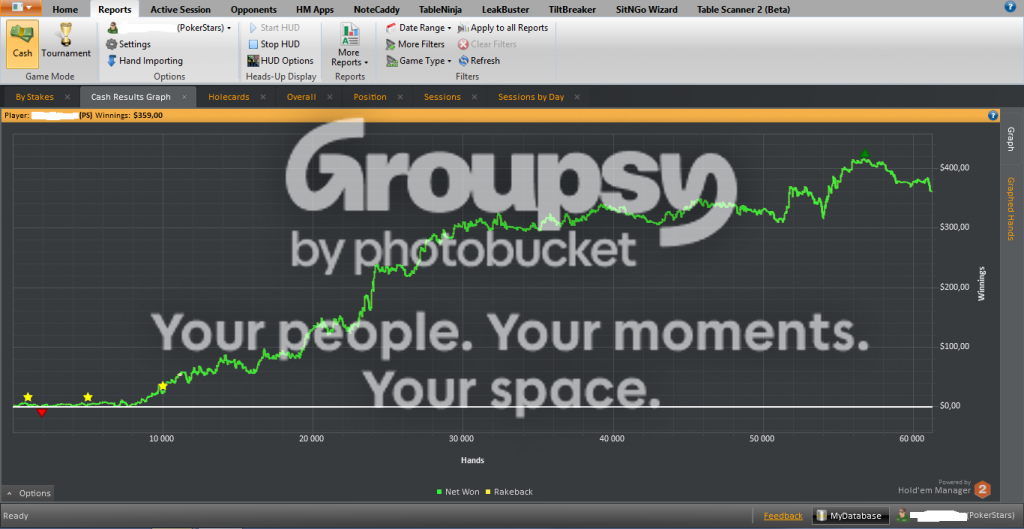The height and width of the screenshot is (529, 1024).
Task: Click Winnings: $359,00 header text
Action: (x=129, y=116)
